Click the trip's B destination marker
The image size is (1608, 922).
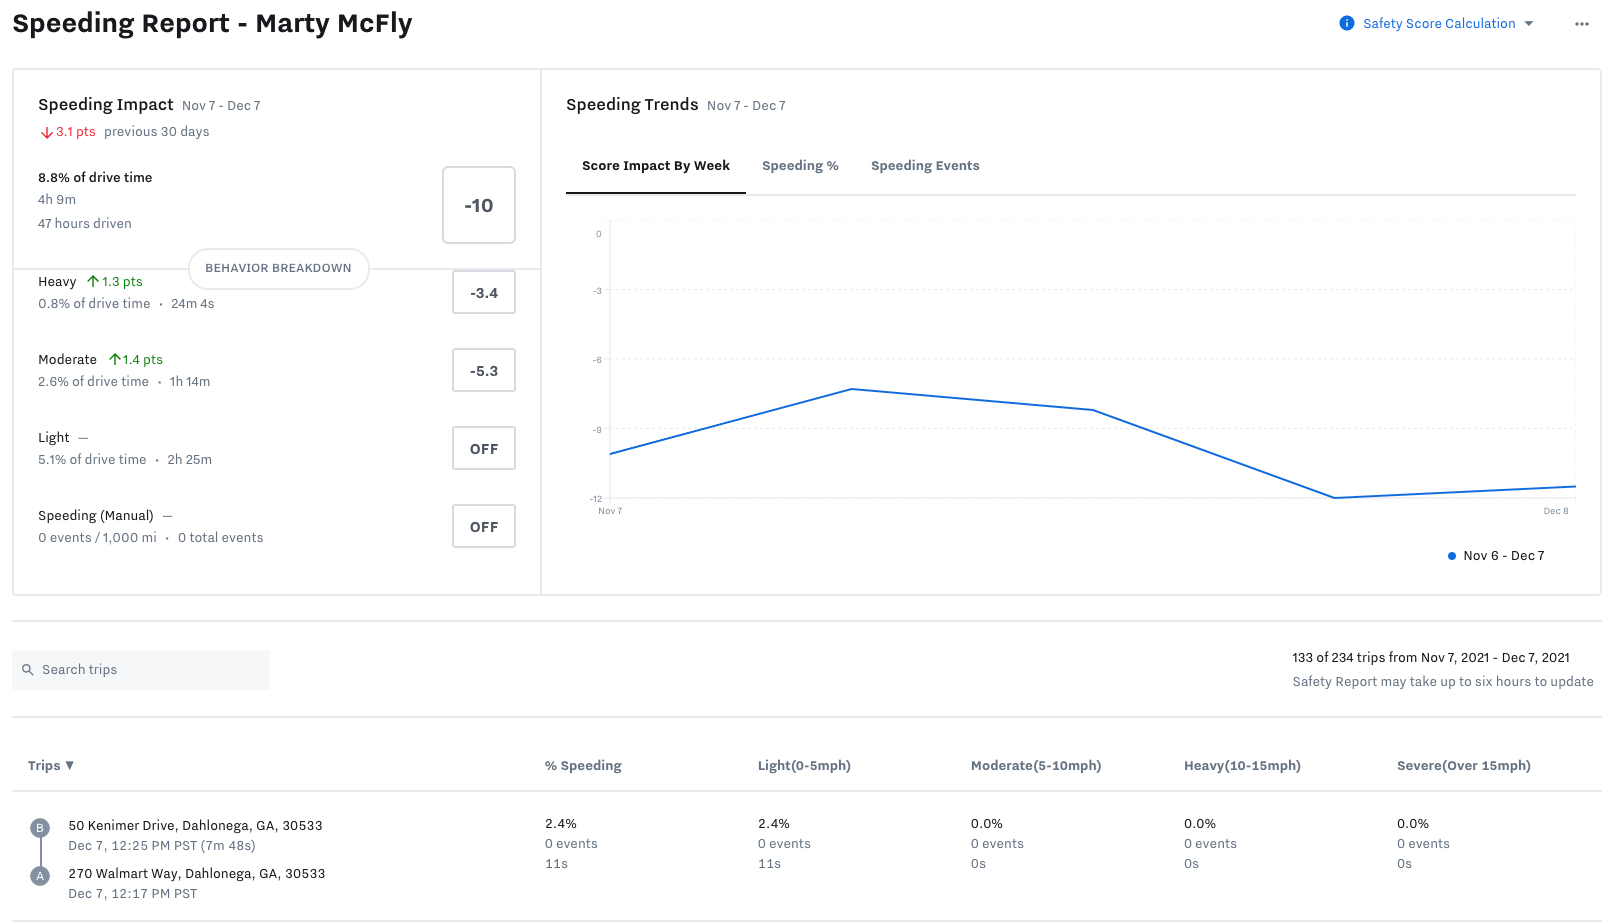pyautogui.click(x=40, y=828)
